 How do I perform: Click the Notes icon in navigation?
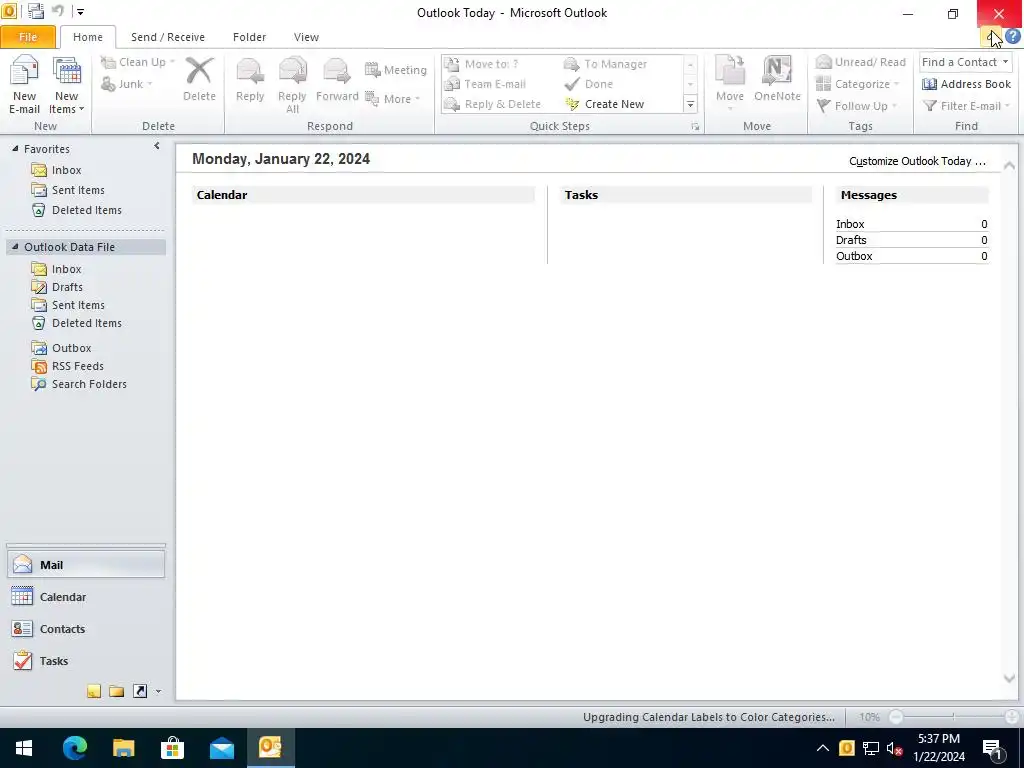pos(94,691)
